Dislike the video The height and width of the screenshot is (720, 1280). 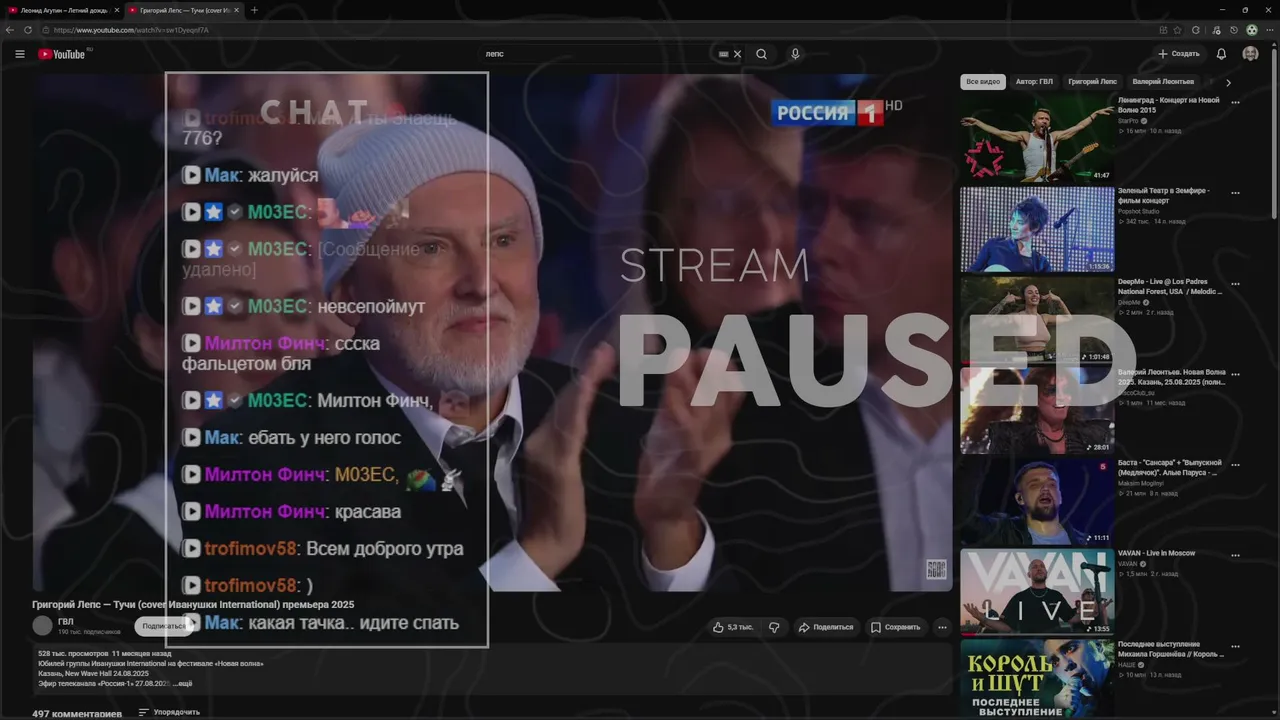click(x=774, y=627)
